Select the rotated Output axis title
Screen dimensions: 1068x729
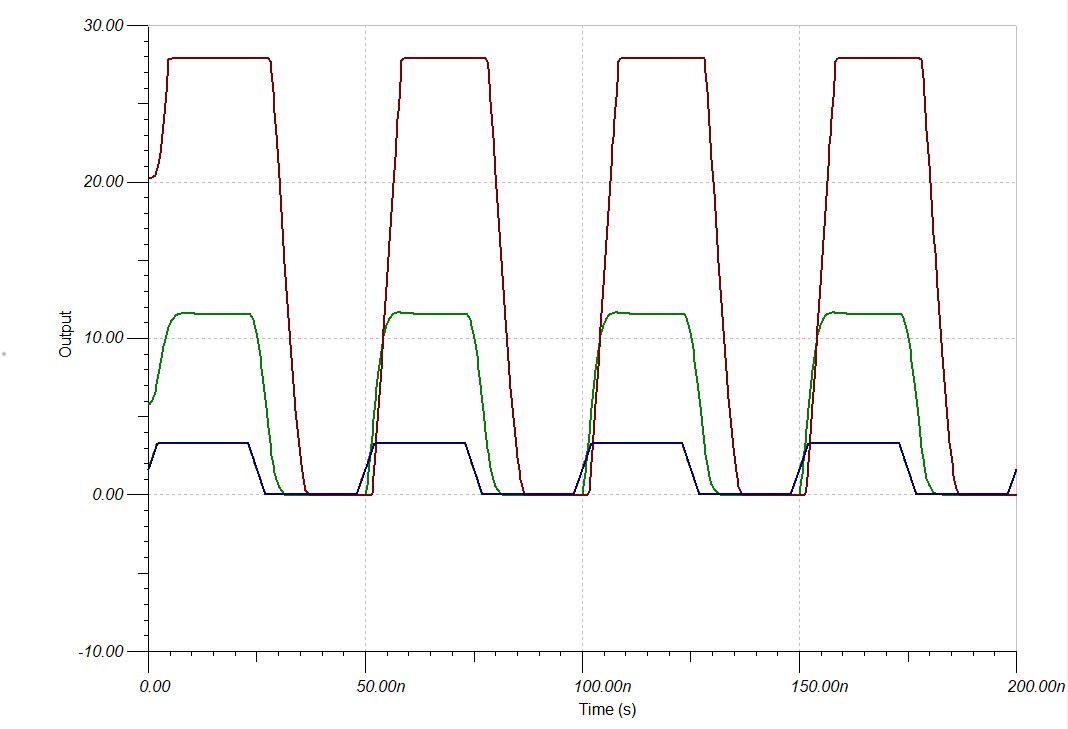click(65, 334)
